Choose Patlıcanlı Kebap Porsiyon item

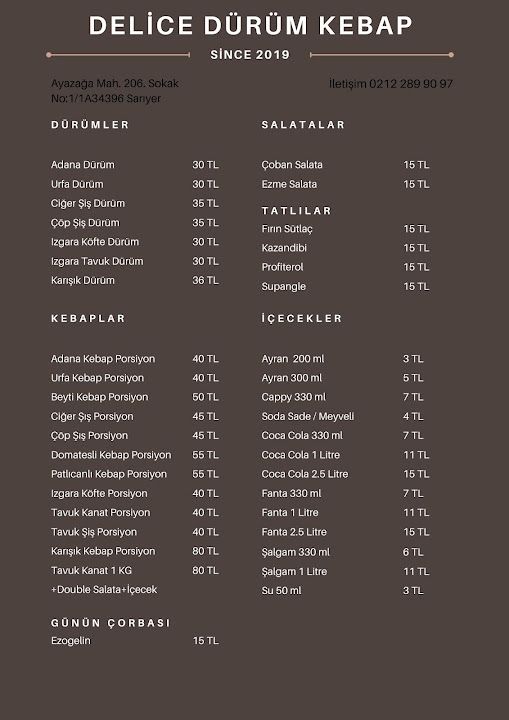135,474
